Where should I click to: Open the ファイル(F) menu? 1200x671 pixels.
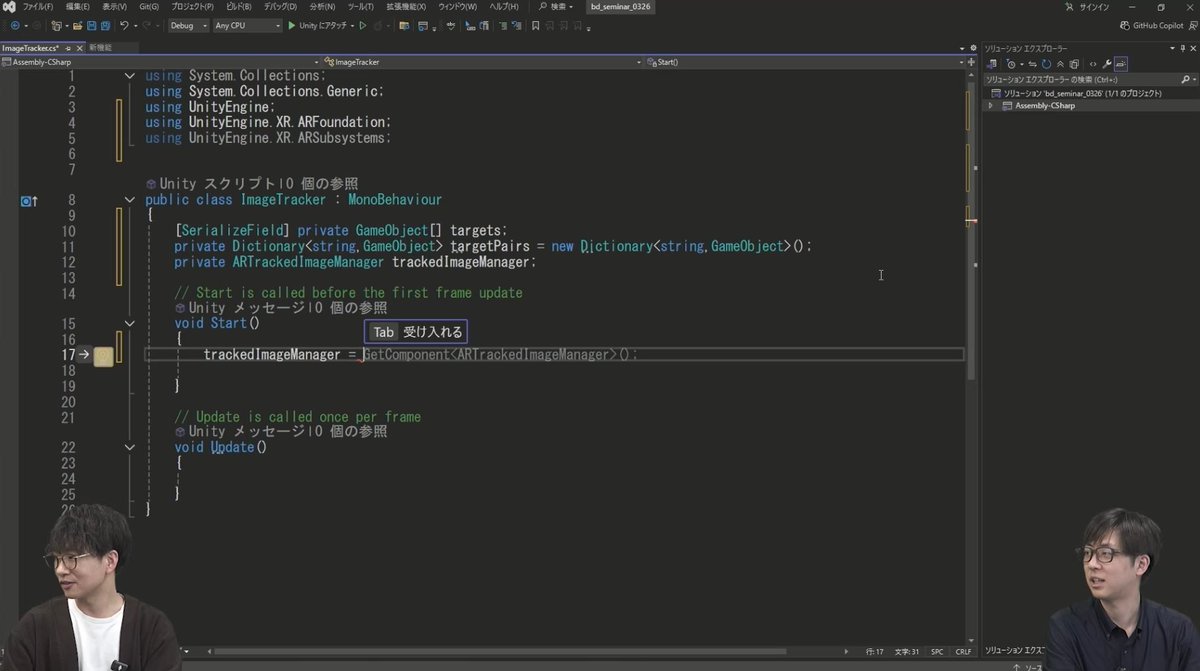[38, 7]
